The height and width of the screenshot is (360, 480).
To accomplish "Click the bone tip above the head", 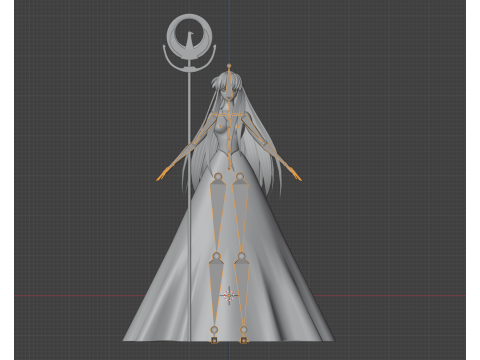I will point(229,66).
